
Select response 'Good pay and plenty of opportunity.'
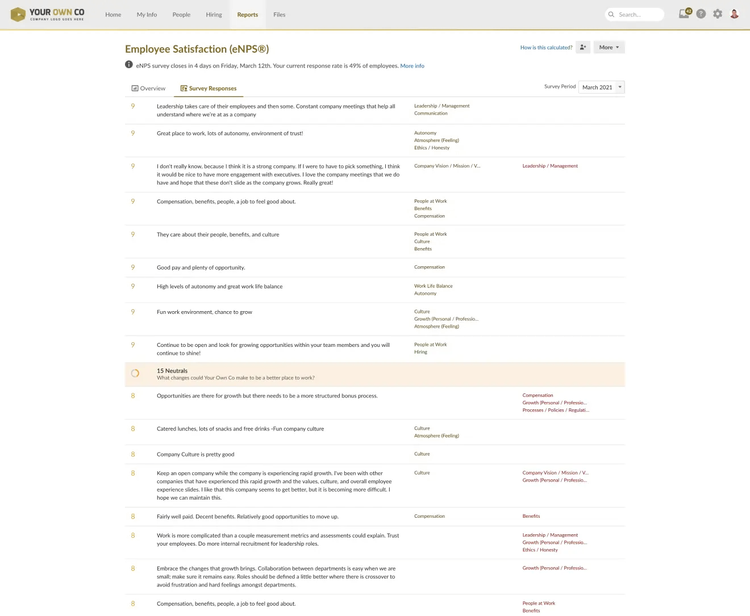(375, 268)
